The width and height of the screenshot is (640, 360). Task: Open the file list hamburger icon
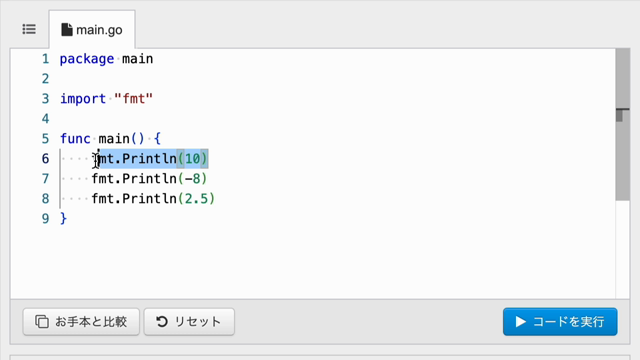[x=29, y=29]
